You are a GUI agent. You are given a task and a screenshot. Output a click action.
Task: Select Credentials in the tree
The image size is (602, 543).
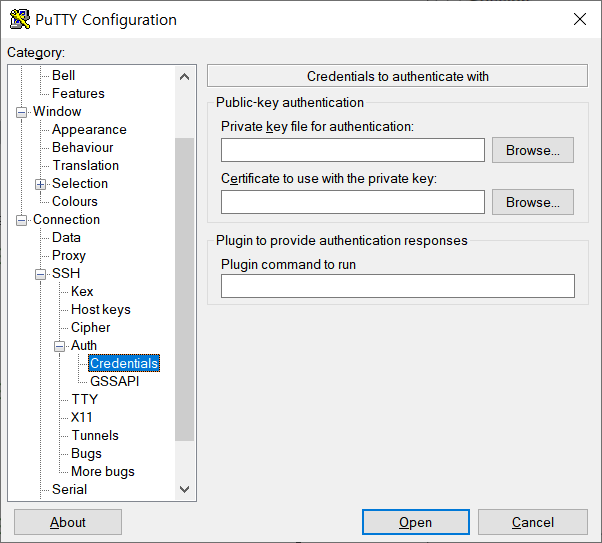(124, 363)
